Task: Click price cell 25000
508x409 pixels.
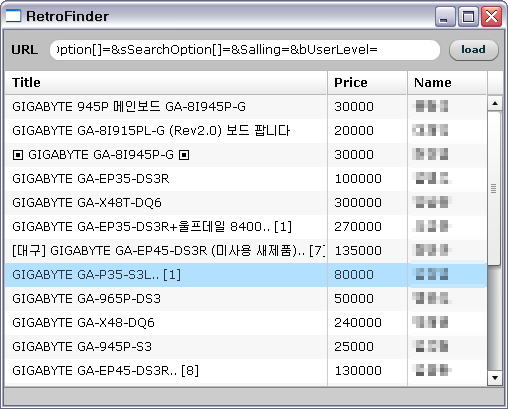Action: tap(367, 347)
